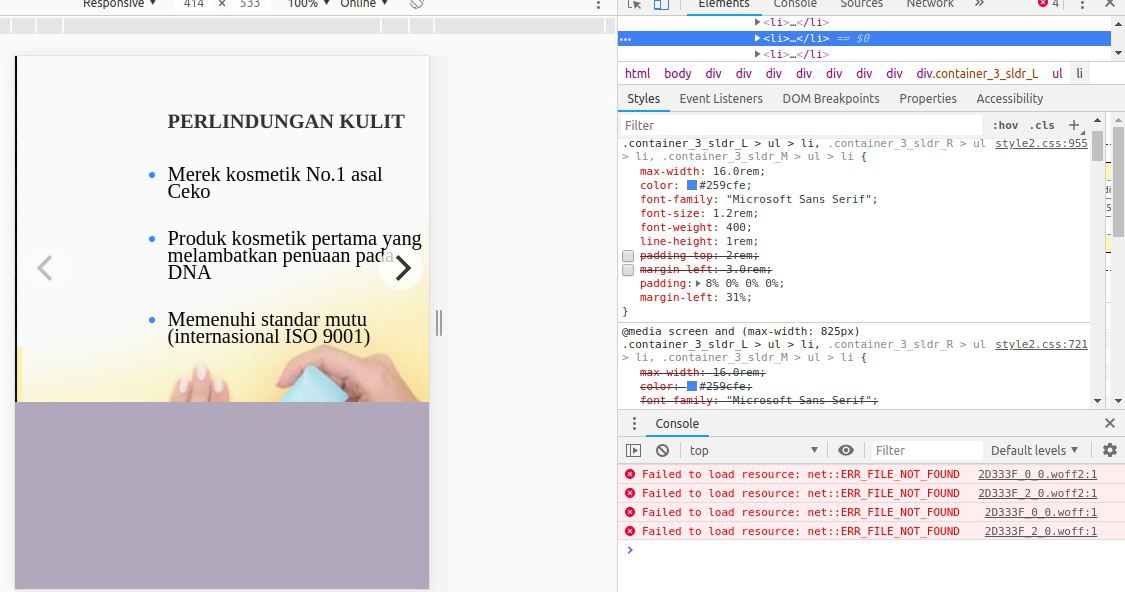This screenshot has width=1125, height=592.
Task: Click html in the breadcrumb
Action: [637, 73]
